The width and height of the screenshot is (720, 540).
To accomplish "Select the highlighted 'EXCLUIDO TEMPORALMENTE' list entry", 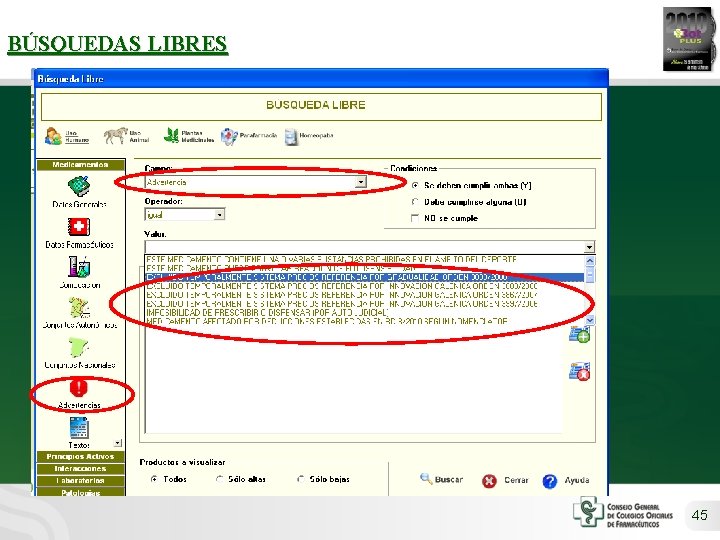I will coord(365,277).
